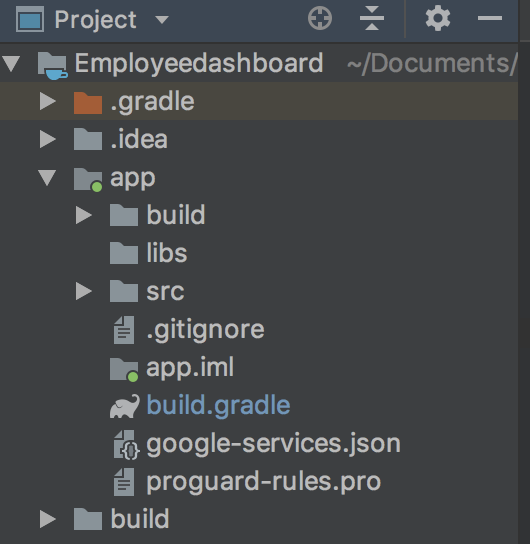The height and width of the screenshot is (544, 530).
Task: Click the Project window icon in header
Action: coord(30,19)
